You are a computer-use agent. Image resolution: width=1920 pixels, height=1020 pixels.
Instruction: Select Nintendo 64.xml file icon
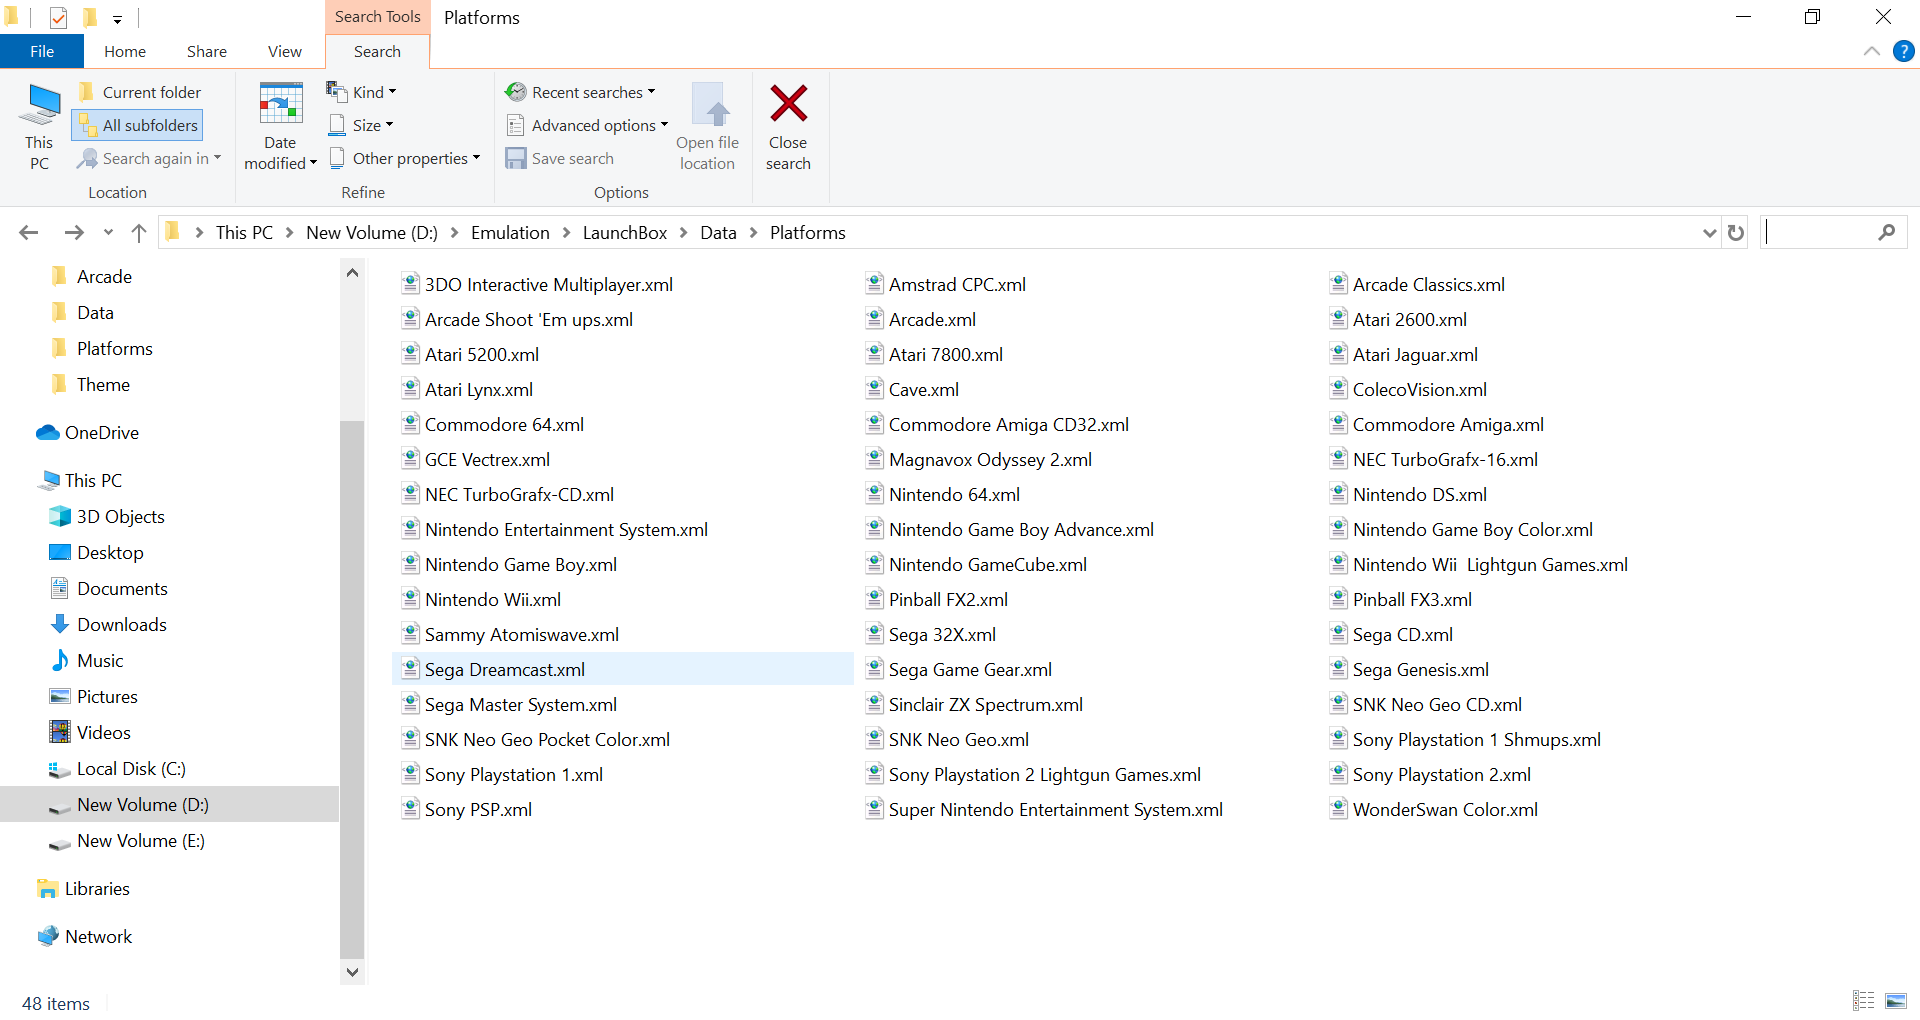coord(874,494)
